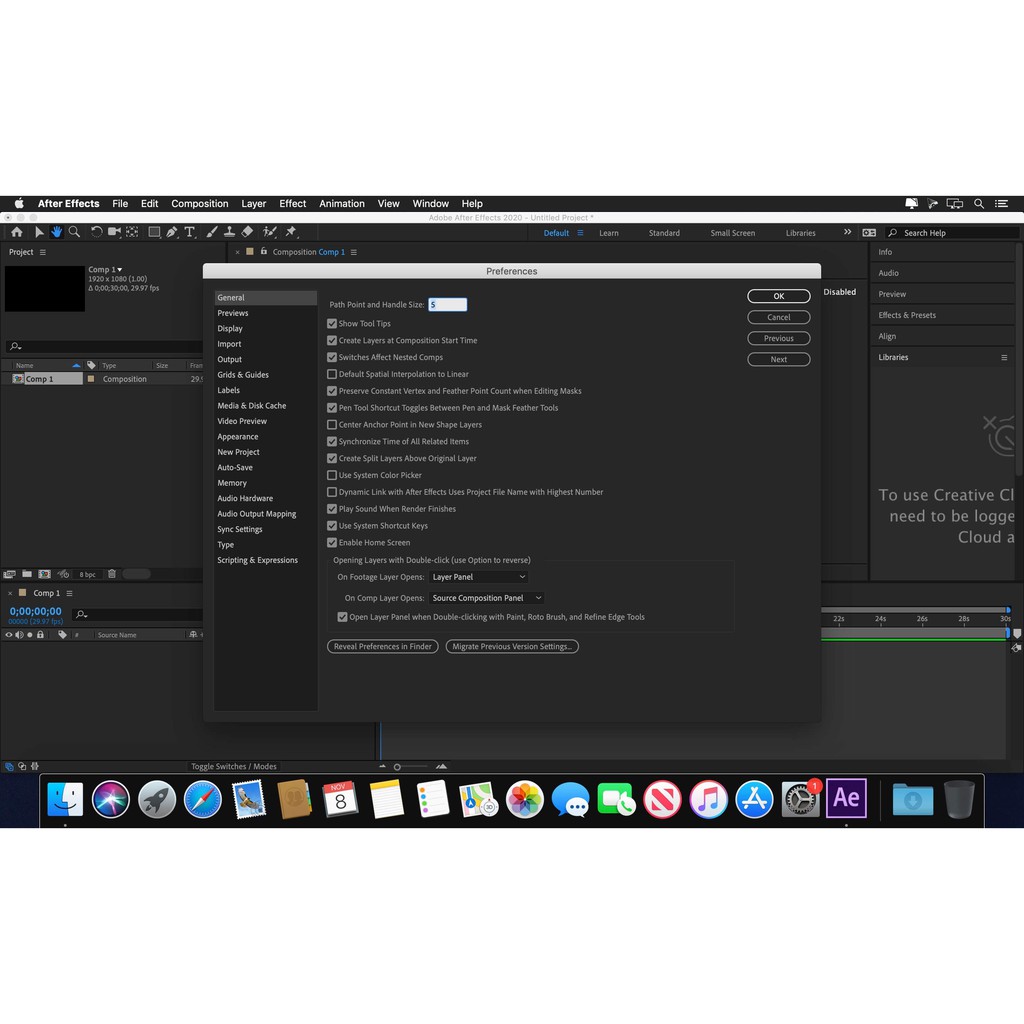Open After Effects icon in the Dock
The image size is (1024, 1024).
[x=846, y=798]
